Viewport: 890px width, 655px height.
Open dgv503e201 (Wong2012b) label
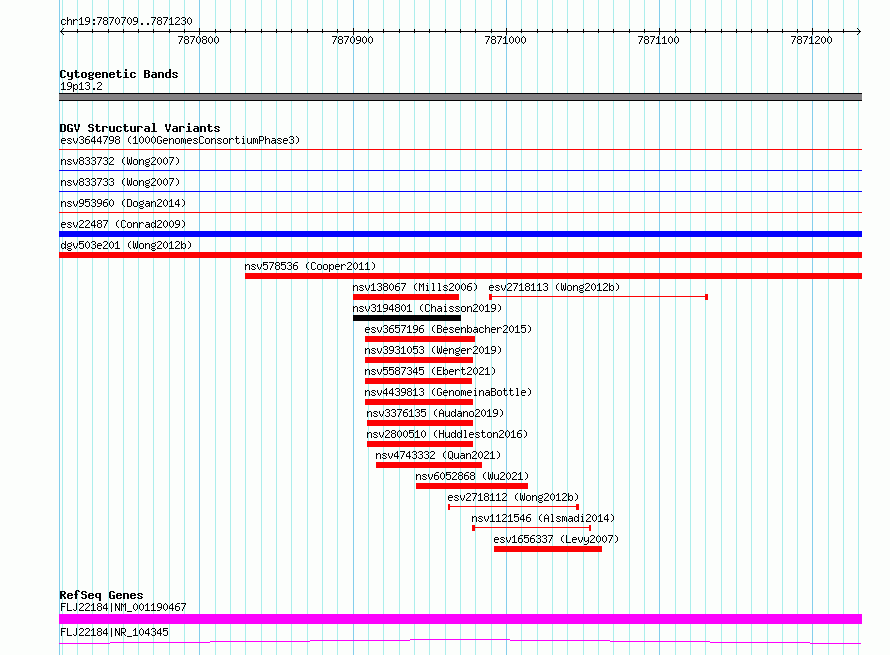[x=126, y=245]
